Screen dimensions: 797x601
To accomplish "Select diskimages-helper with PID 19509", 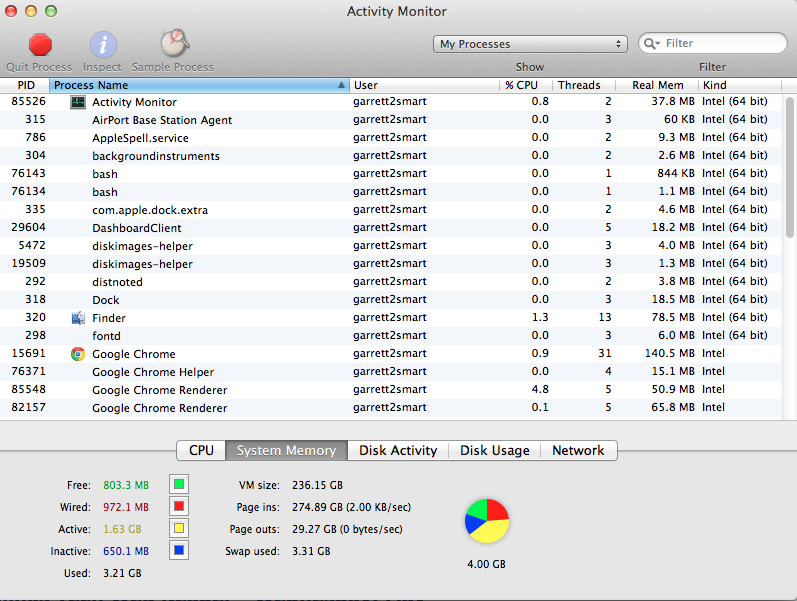I will [x=391, y=264].
